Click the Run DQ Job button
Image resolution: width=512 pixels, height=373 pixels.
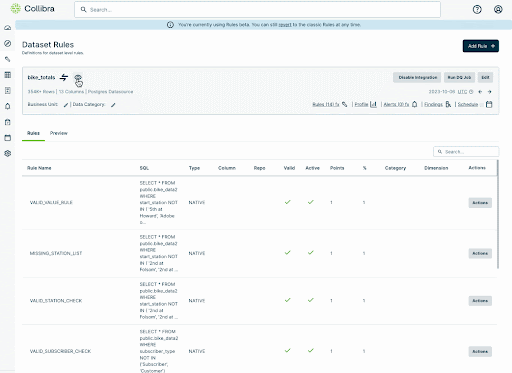tap(459, 77)
